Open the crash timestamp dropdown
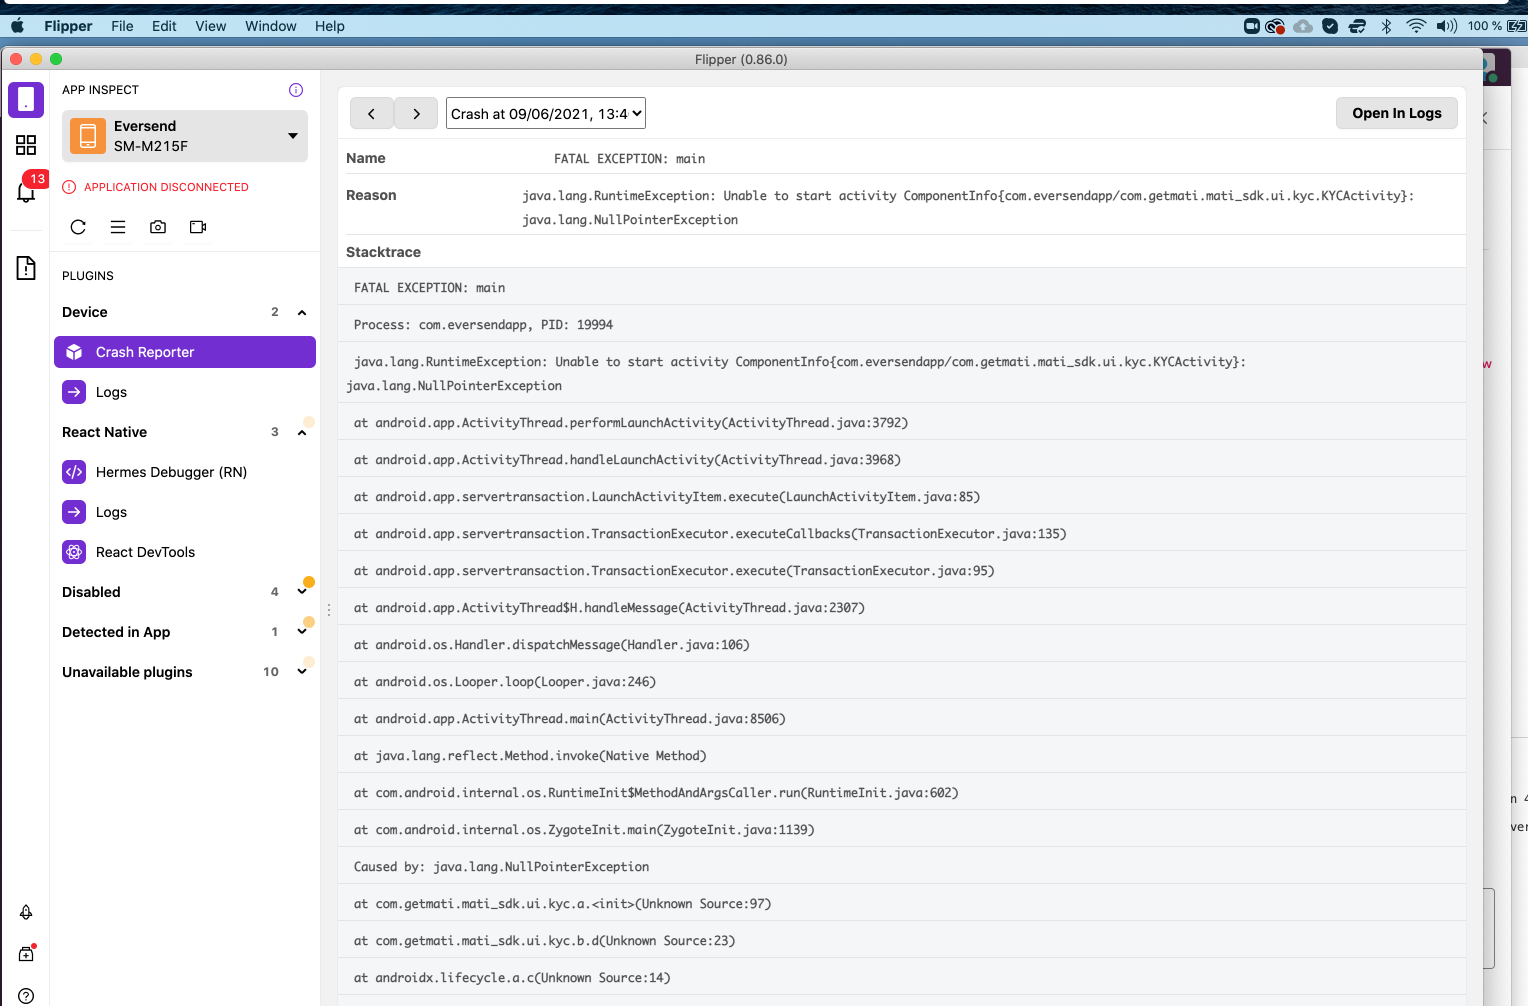The image size is (1528, 1006). [x=545, y=113]
